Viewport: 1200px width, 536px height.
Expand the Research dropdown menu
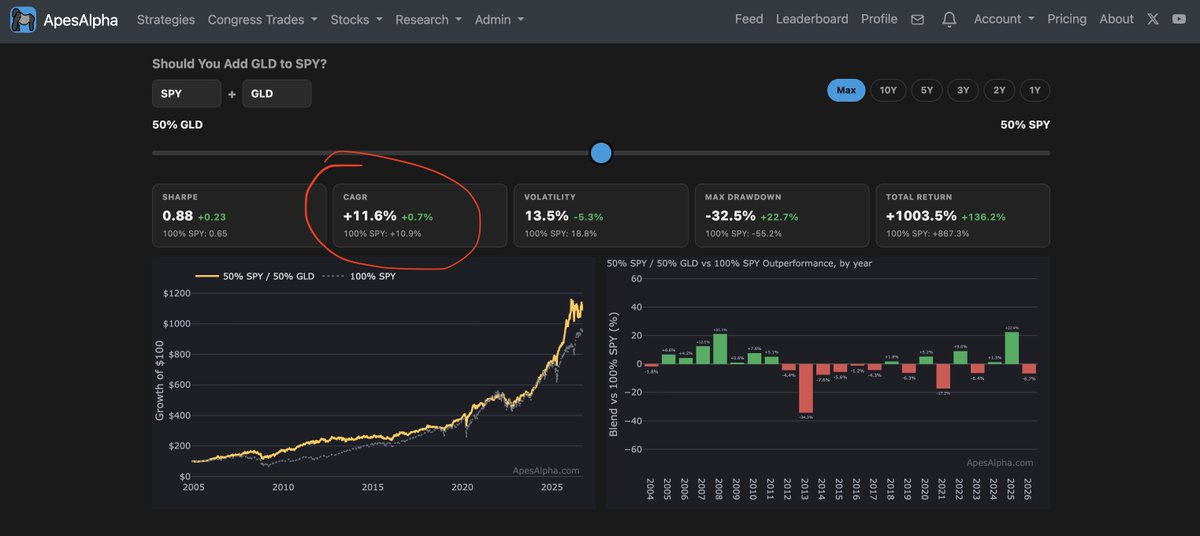click(428, 19)
